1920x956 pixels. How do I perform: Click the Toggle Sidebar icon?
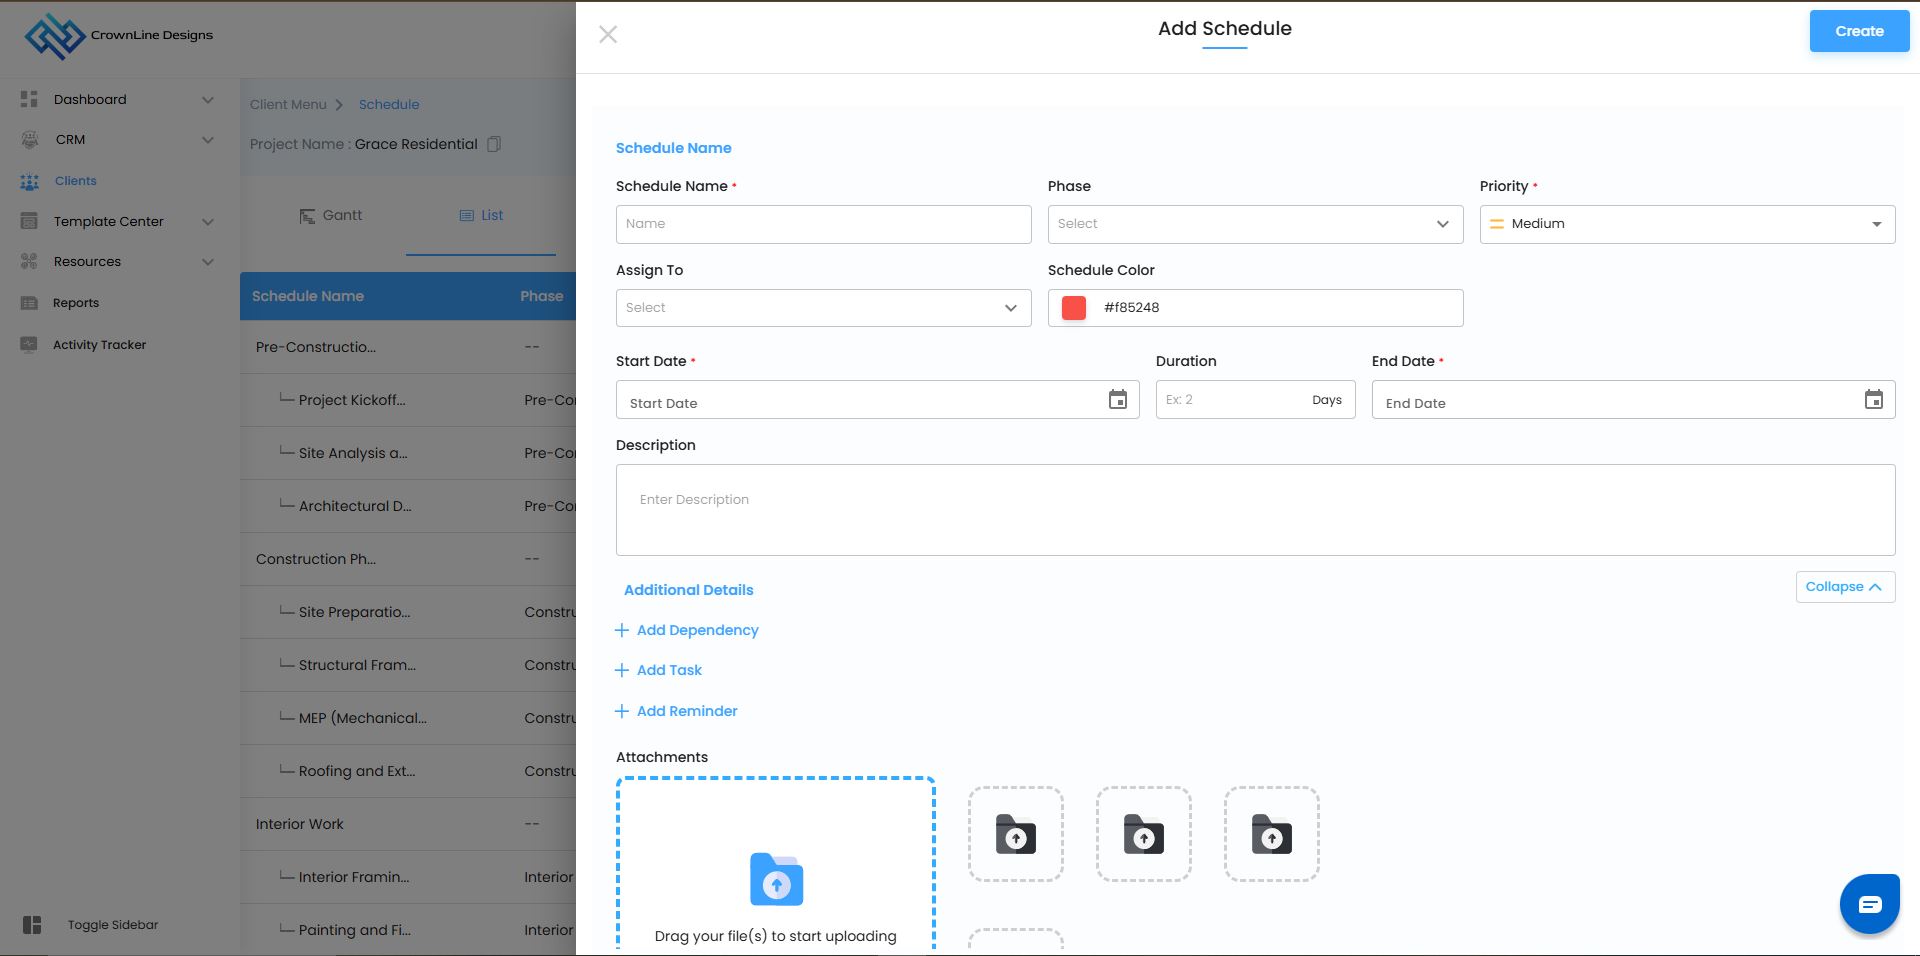coord(32,925)
